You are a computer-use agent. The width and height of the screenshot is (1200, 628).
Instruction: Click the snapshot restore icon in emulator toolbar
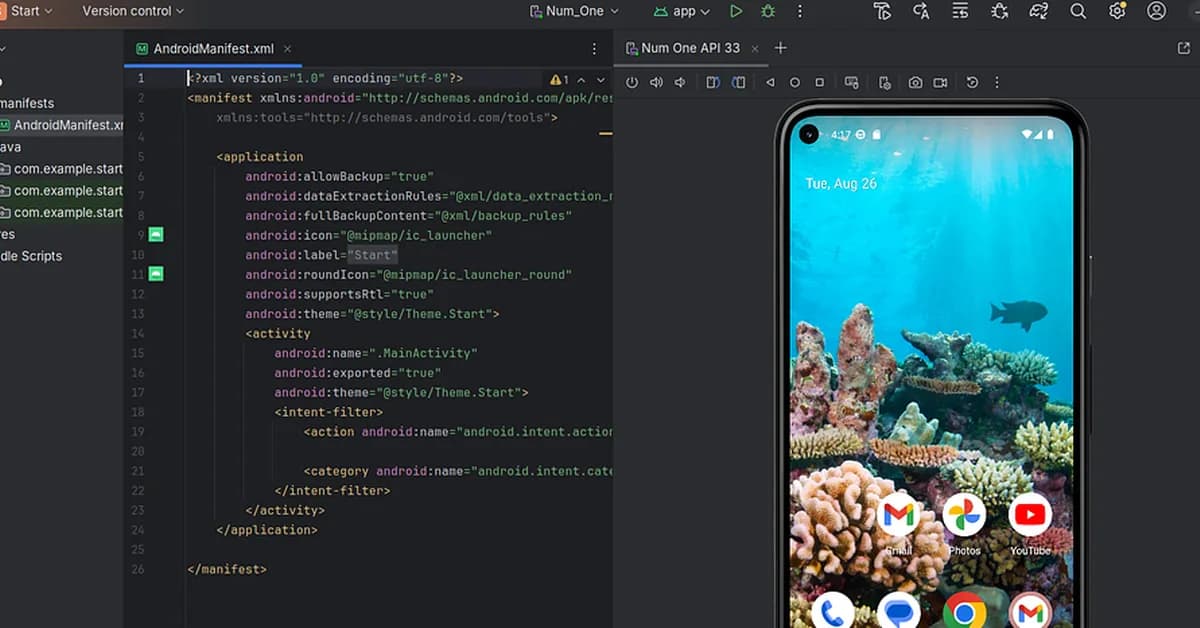(x=972, y=83)
